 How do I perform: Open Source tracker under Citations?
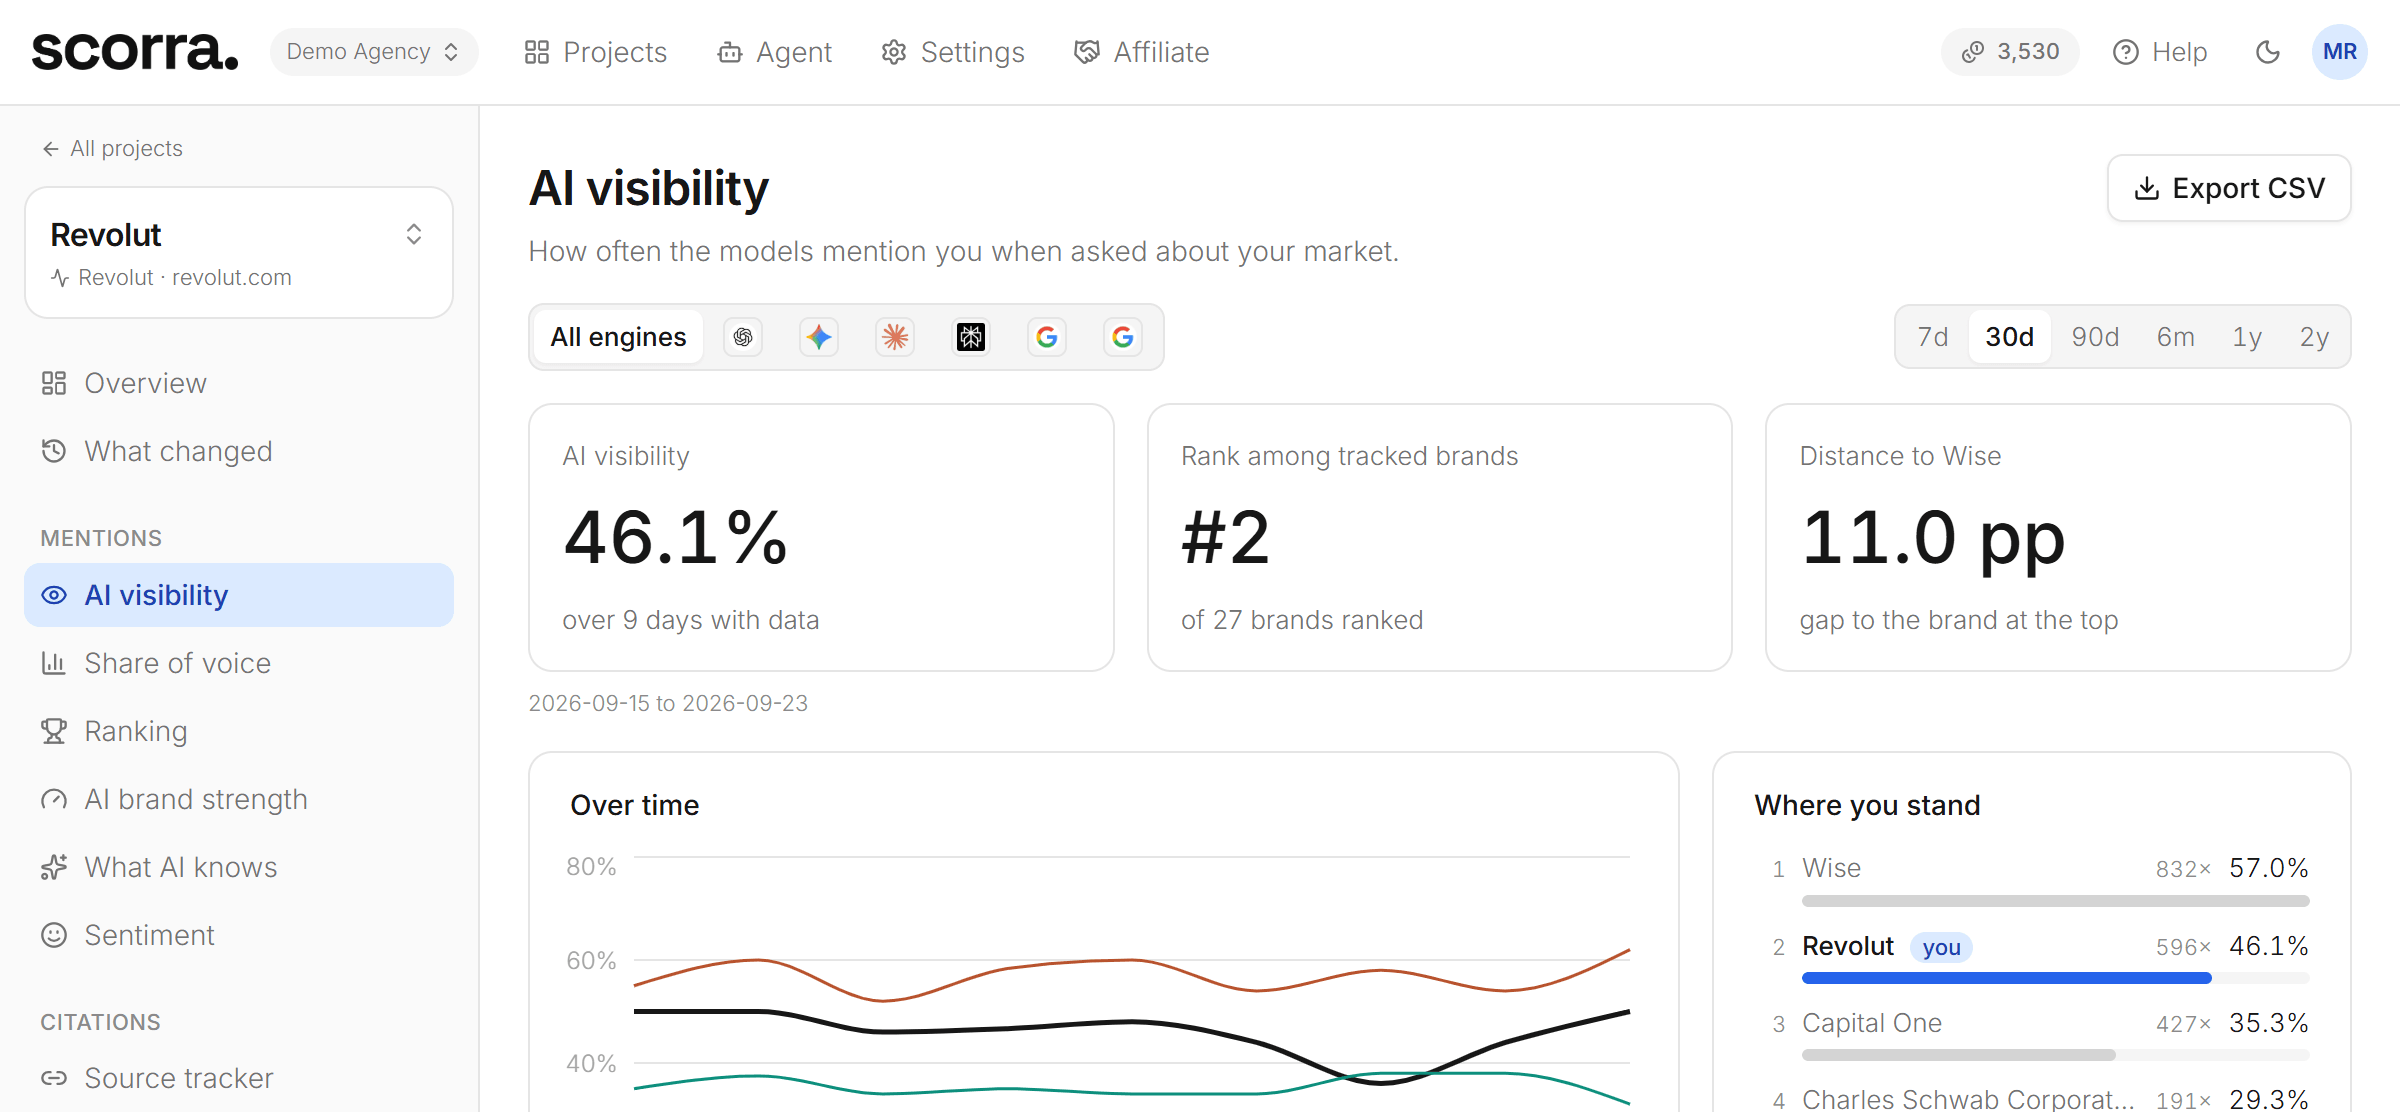coord(239,1078)
